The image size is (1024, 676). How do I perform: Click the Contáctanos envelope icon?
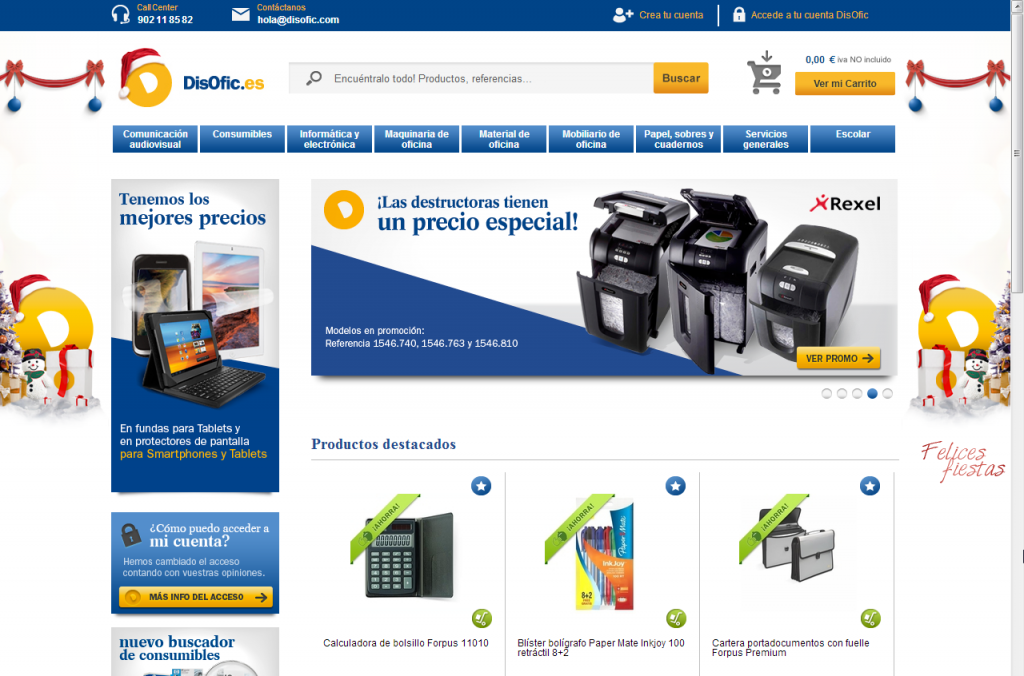[x=240, y=14]
